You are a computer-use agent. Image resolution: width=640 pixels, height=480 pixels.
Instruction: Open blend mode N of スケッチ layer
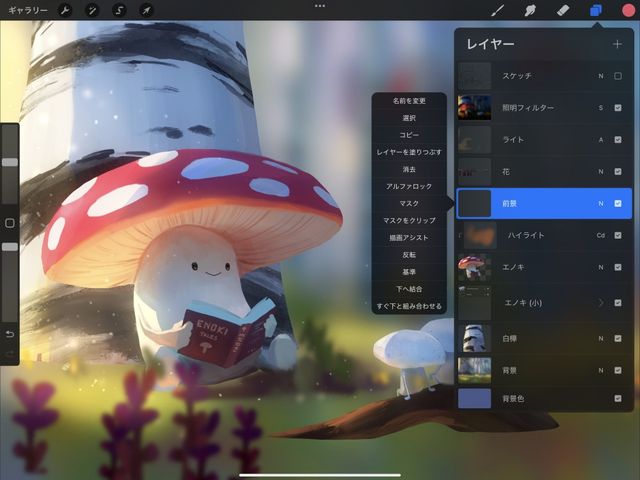tap(601, 76)
